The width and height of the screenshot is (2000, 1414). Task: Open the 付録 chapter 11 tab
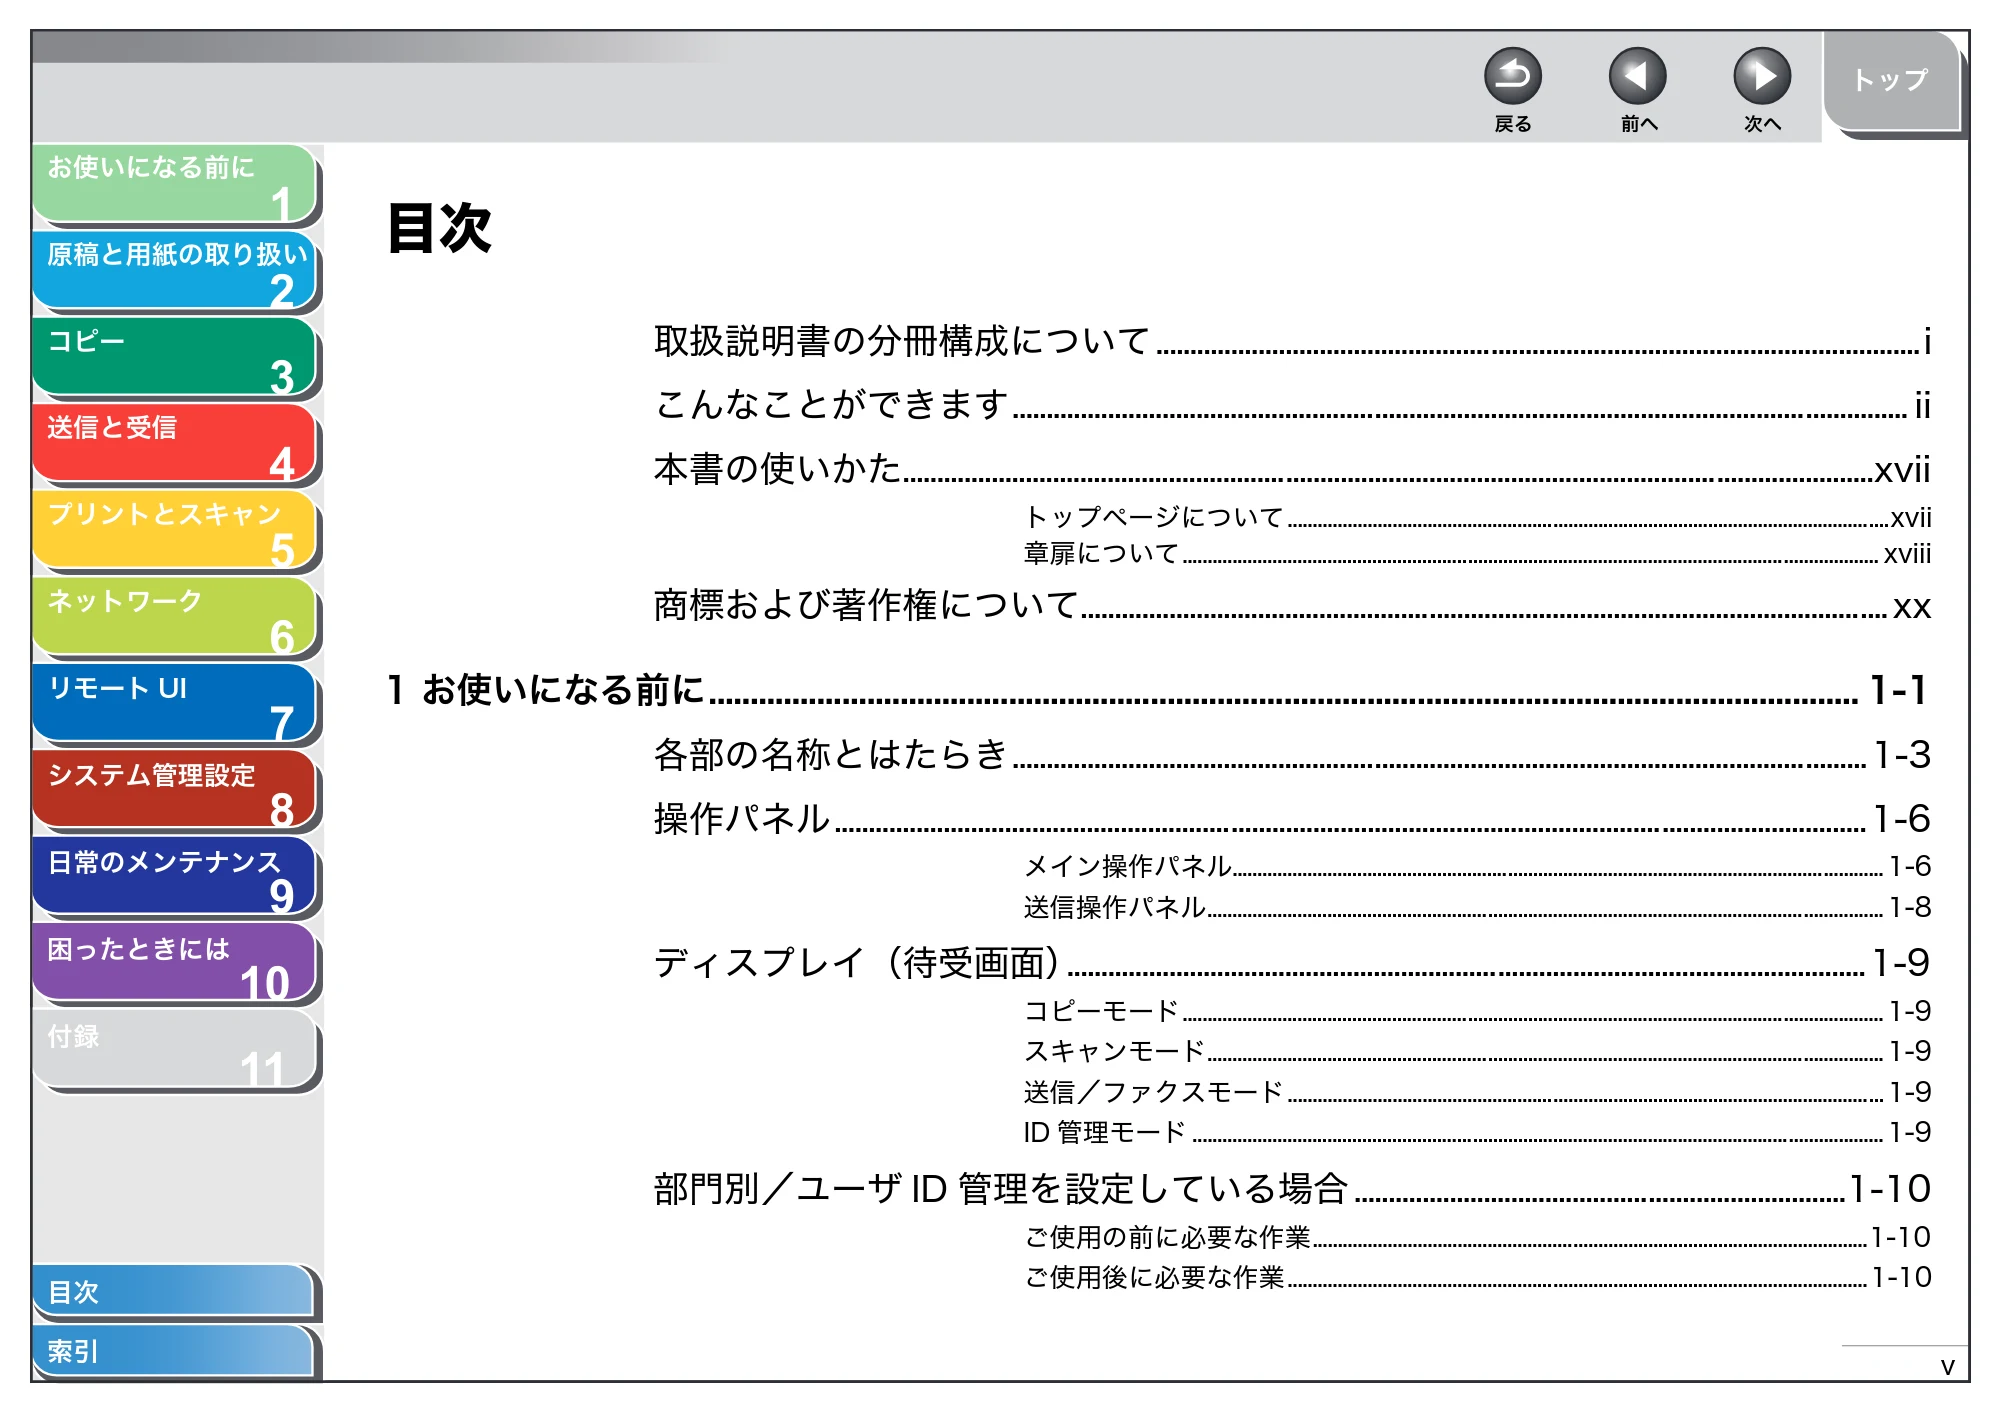[x=175, y=1050]
